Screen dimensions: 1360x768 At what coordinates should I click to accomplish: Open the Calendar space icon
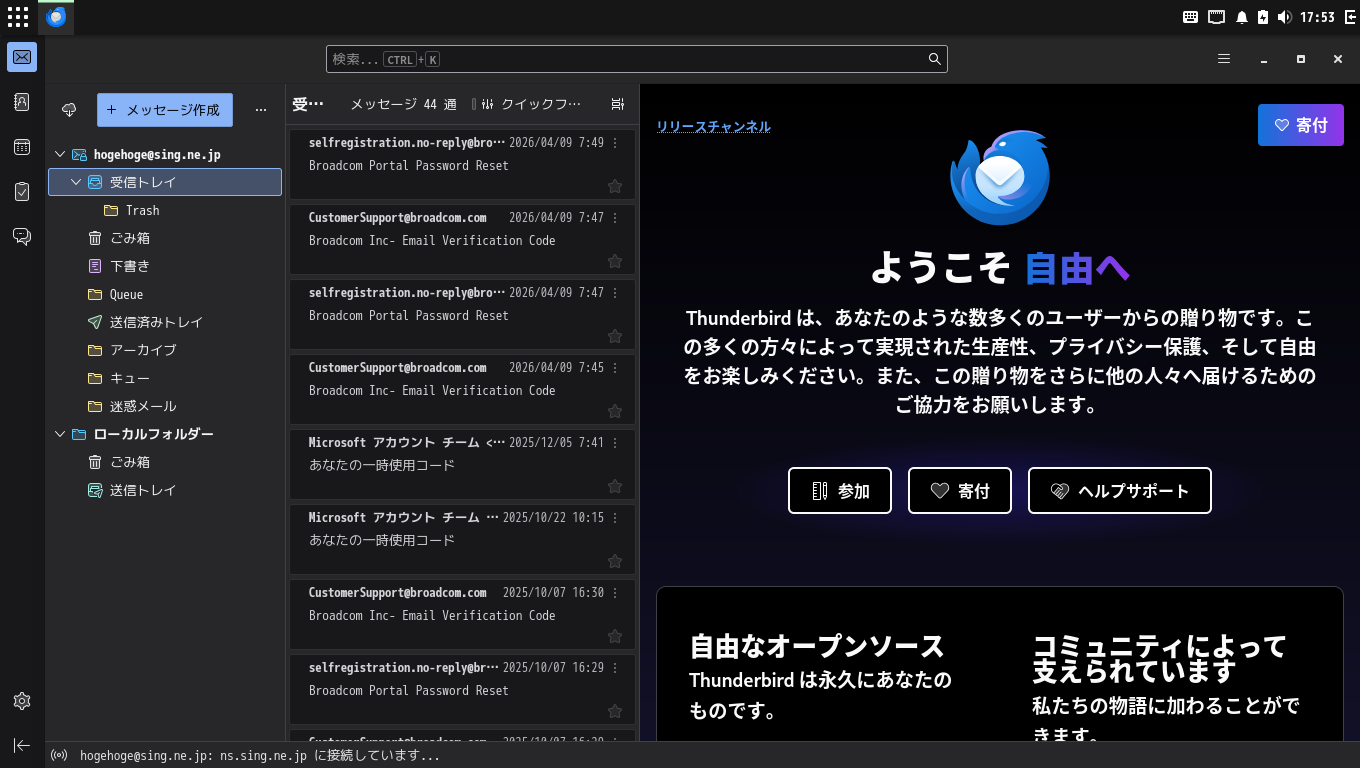(x=22, y=147)
